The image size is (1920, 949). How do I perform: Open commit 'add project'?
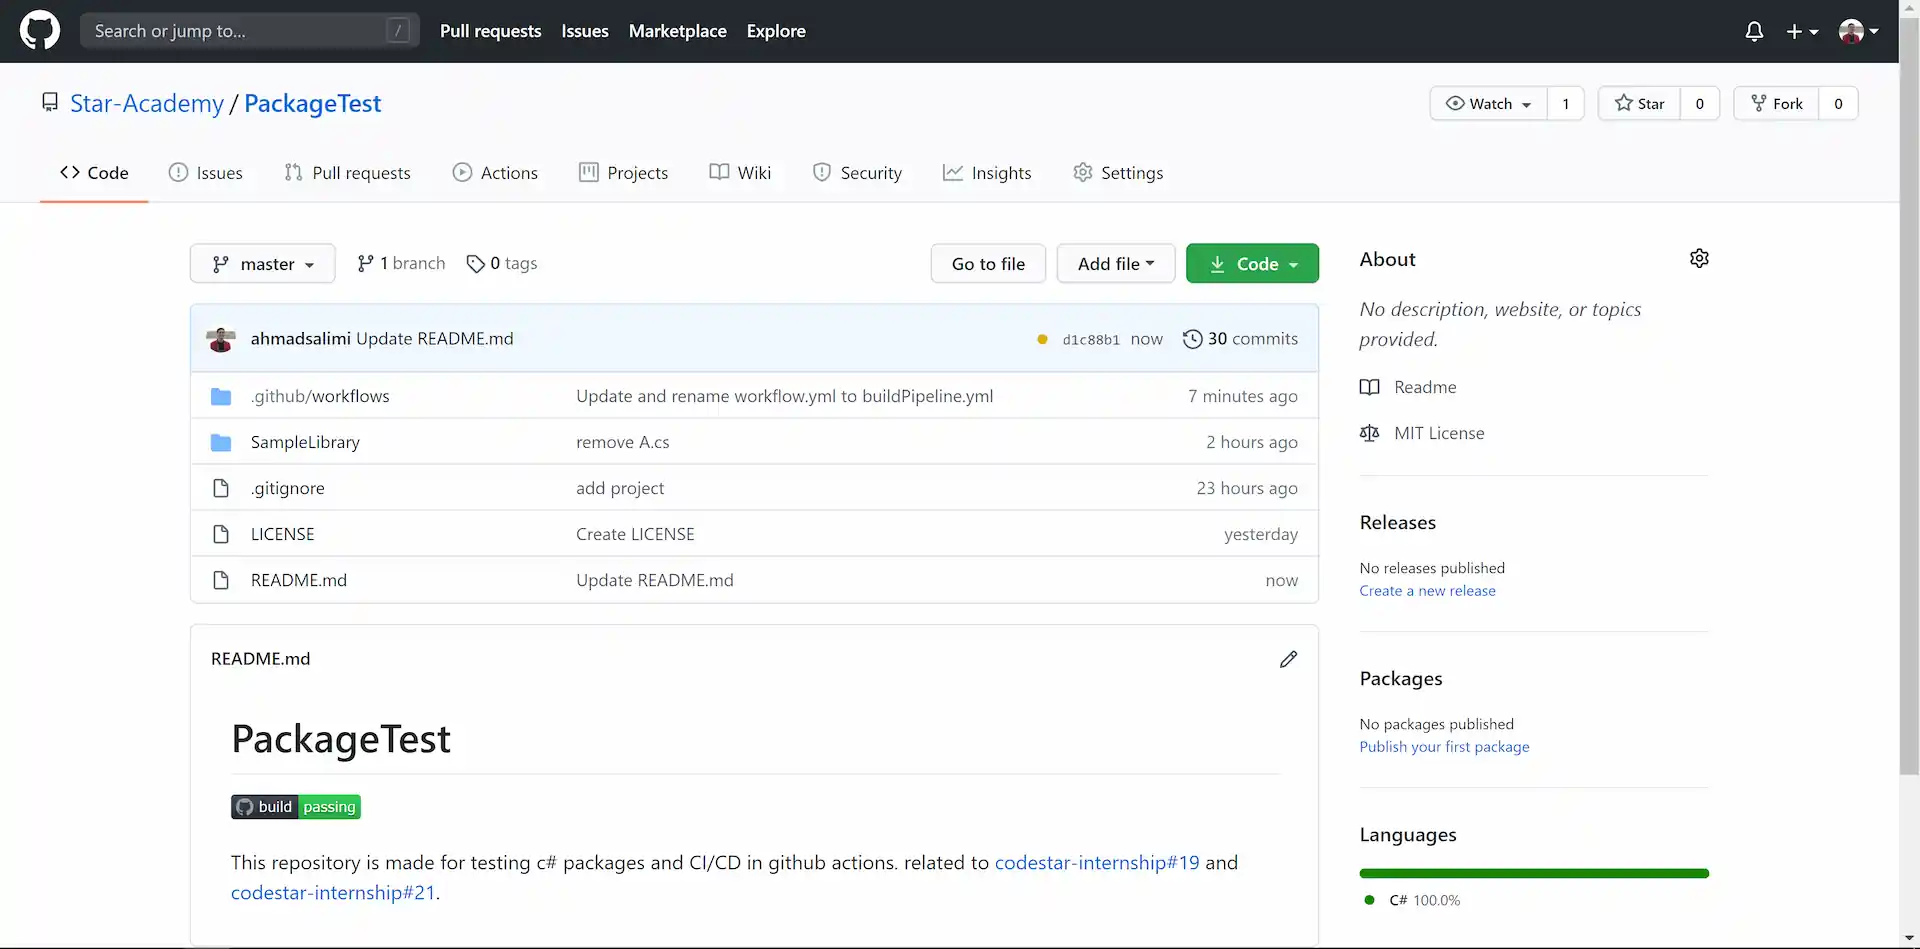(x=620, y=488)
